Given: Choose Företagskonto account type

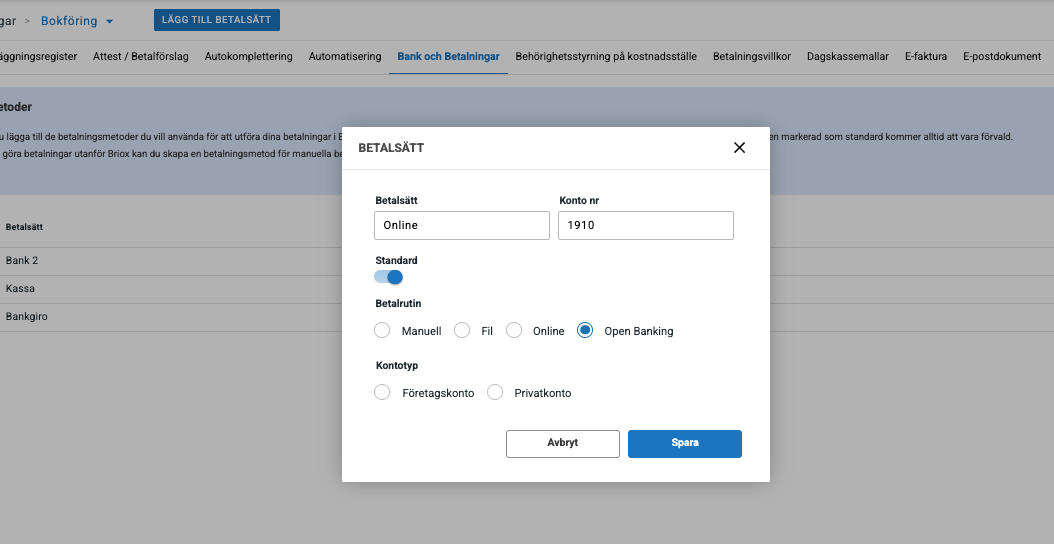Looking at the screenshot, I should [382, 393].
